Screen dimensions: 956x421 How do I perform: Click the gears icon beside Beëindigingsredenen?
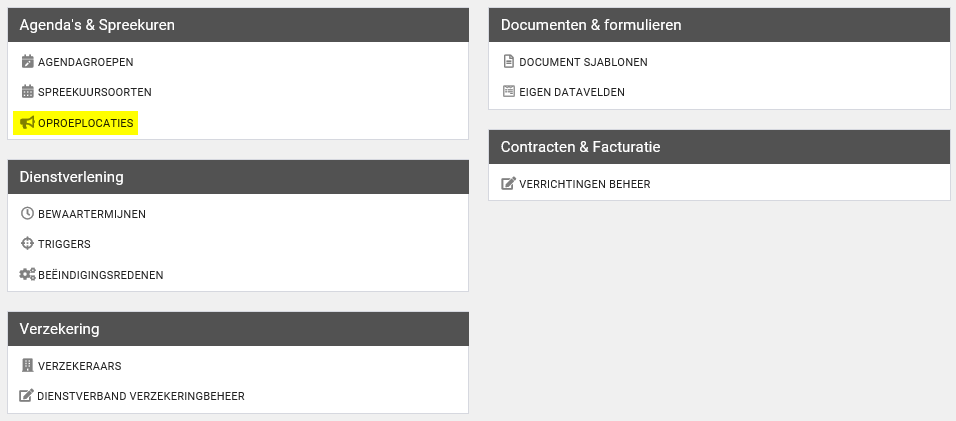(27, 275)
